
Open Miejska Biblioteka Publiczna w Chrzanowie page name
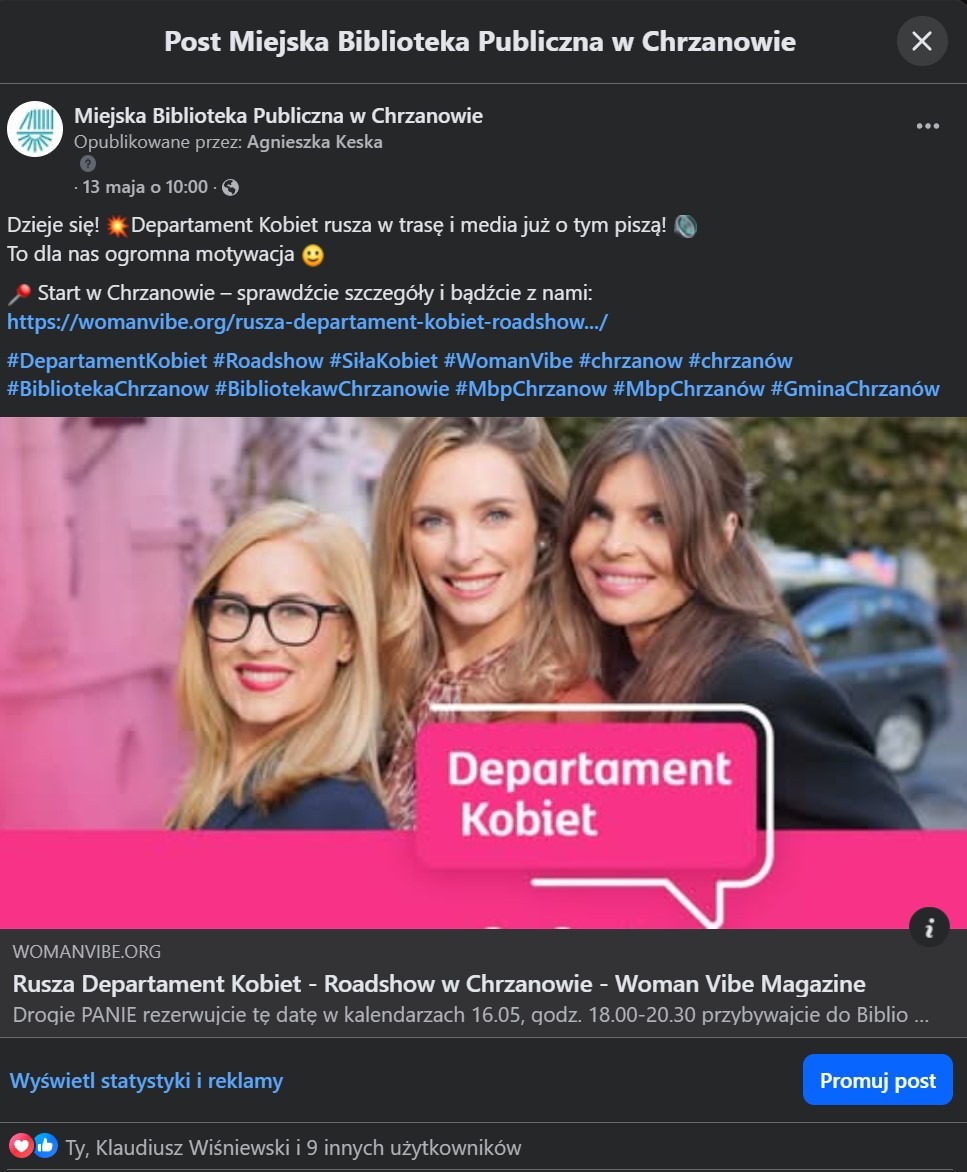278,116
